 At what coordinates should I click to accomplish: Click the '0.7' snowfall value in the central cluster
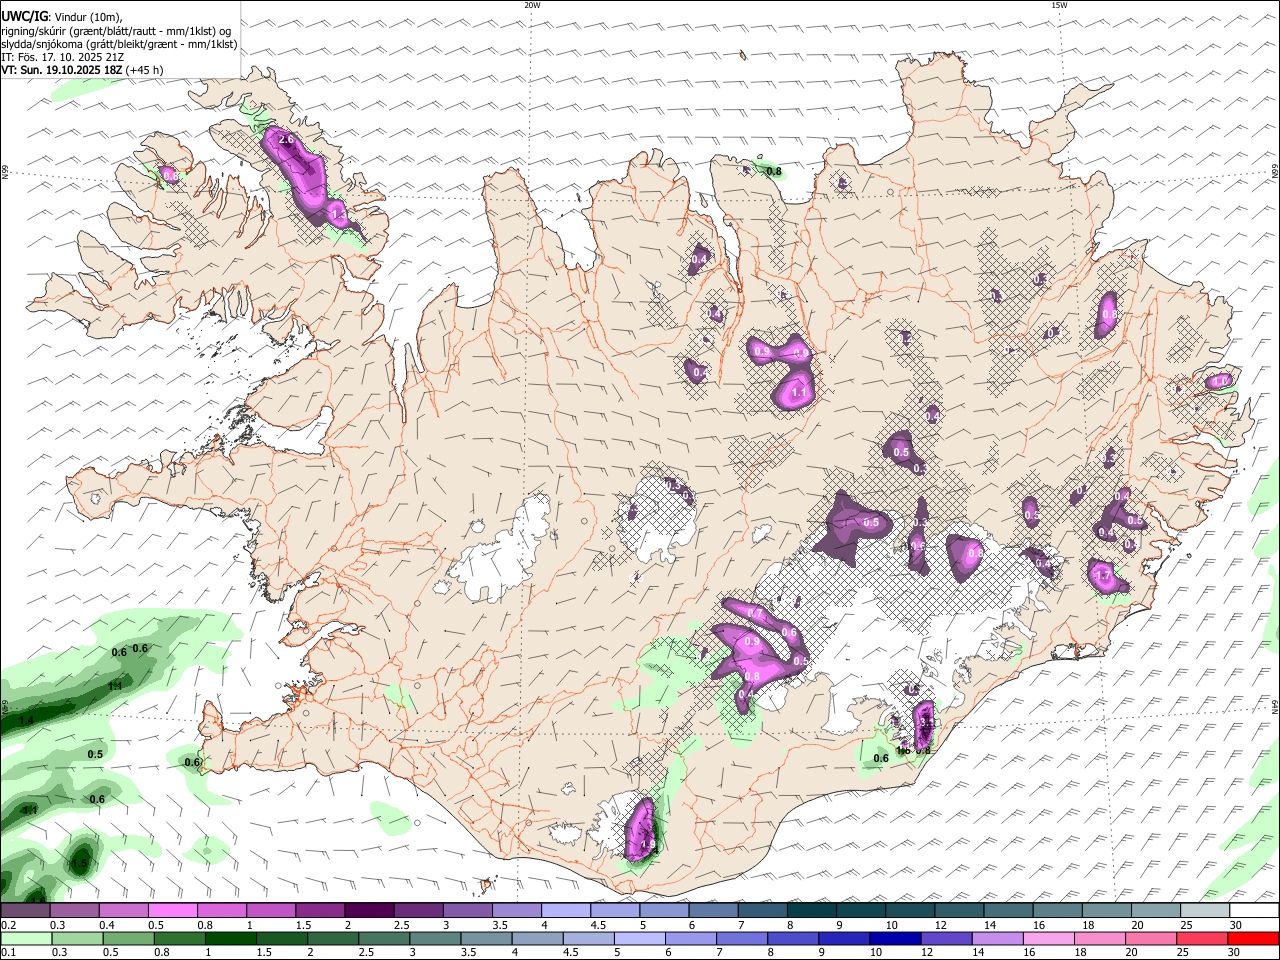[755, 613]
